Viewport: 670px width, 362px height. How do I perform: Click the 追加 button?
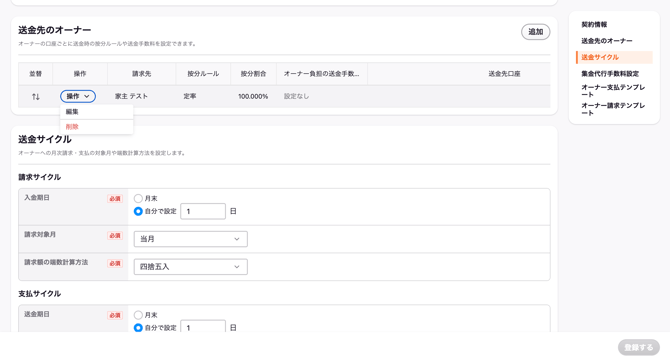point(535,32)
